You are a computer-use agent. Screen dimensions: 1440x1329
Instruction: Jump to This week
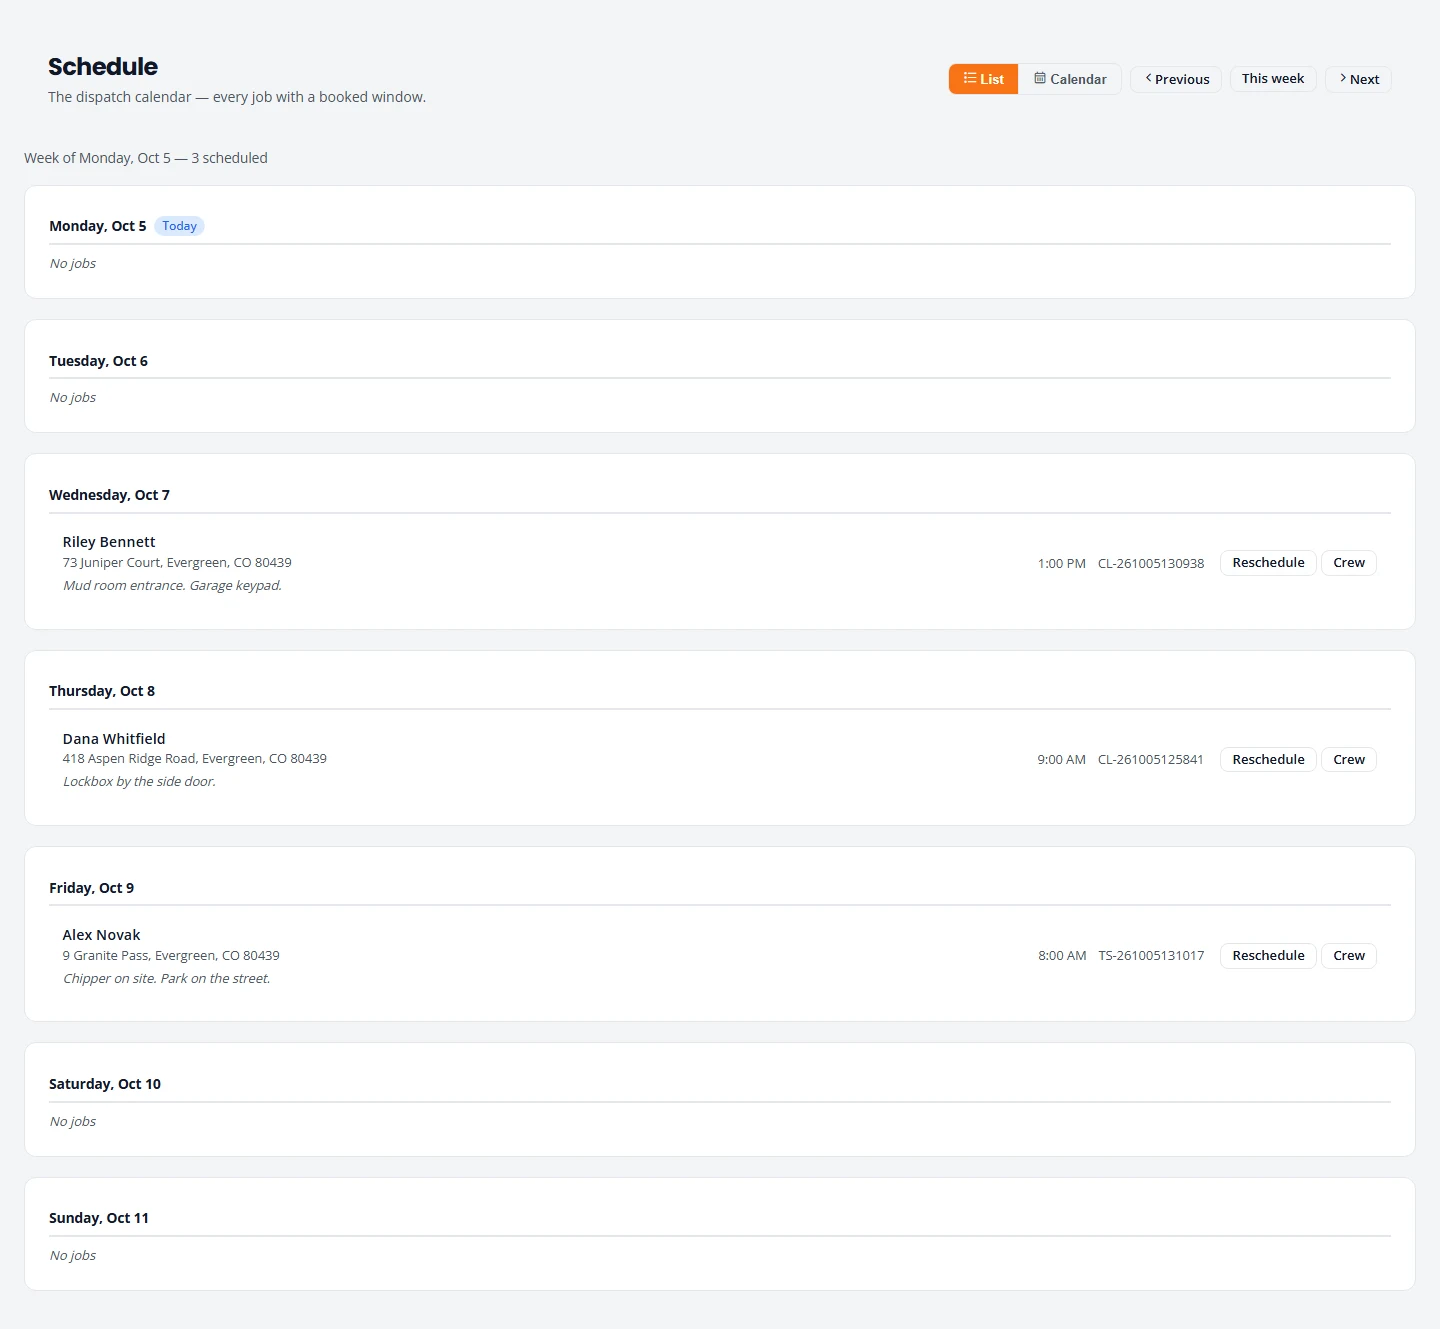[1273, 79]
